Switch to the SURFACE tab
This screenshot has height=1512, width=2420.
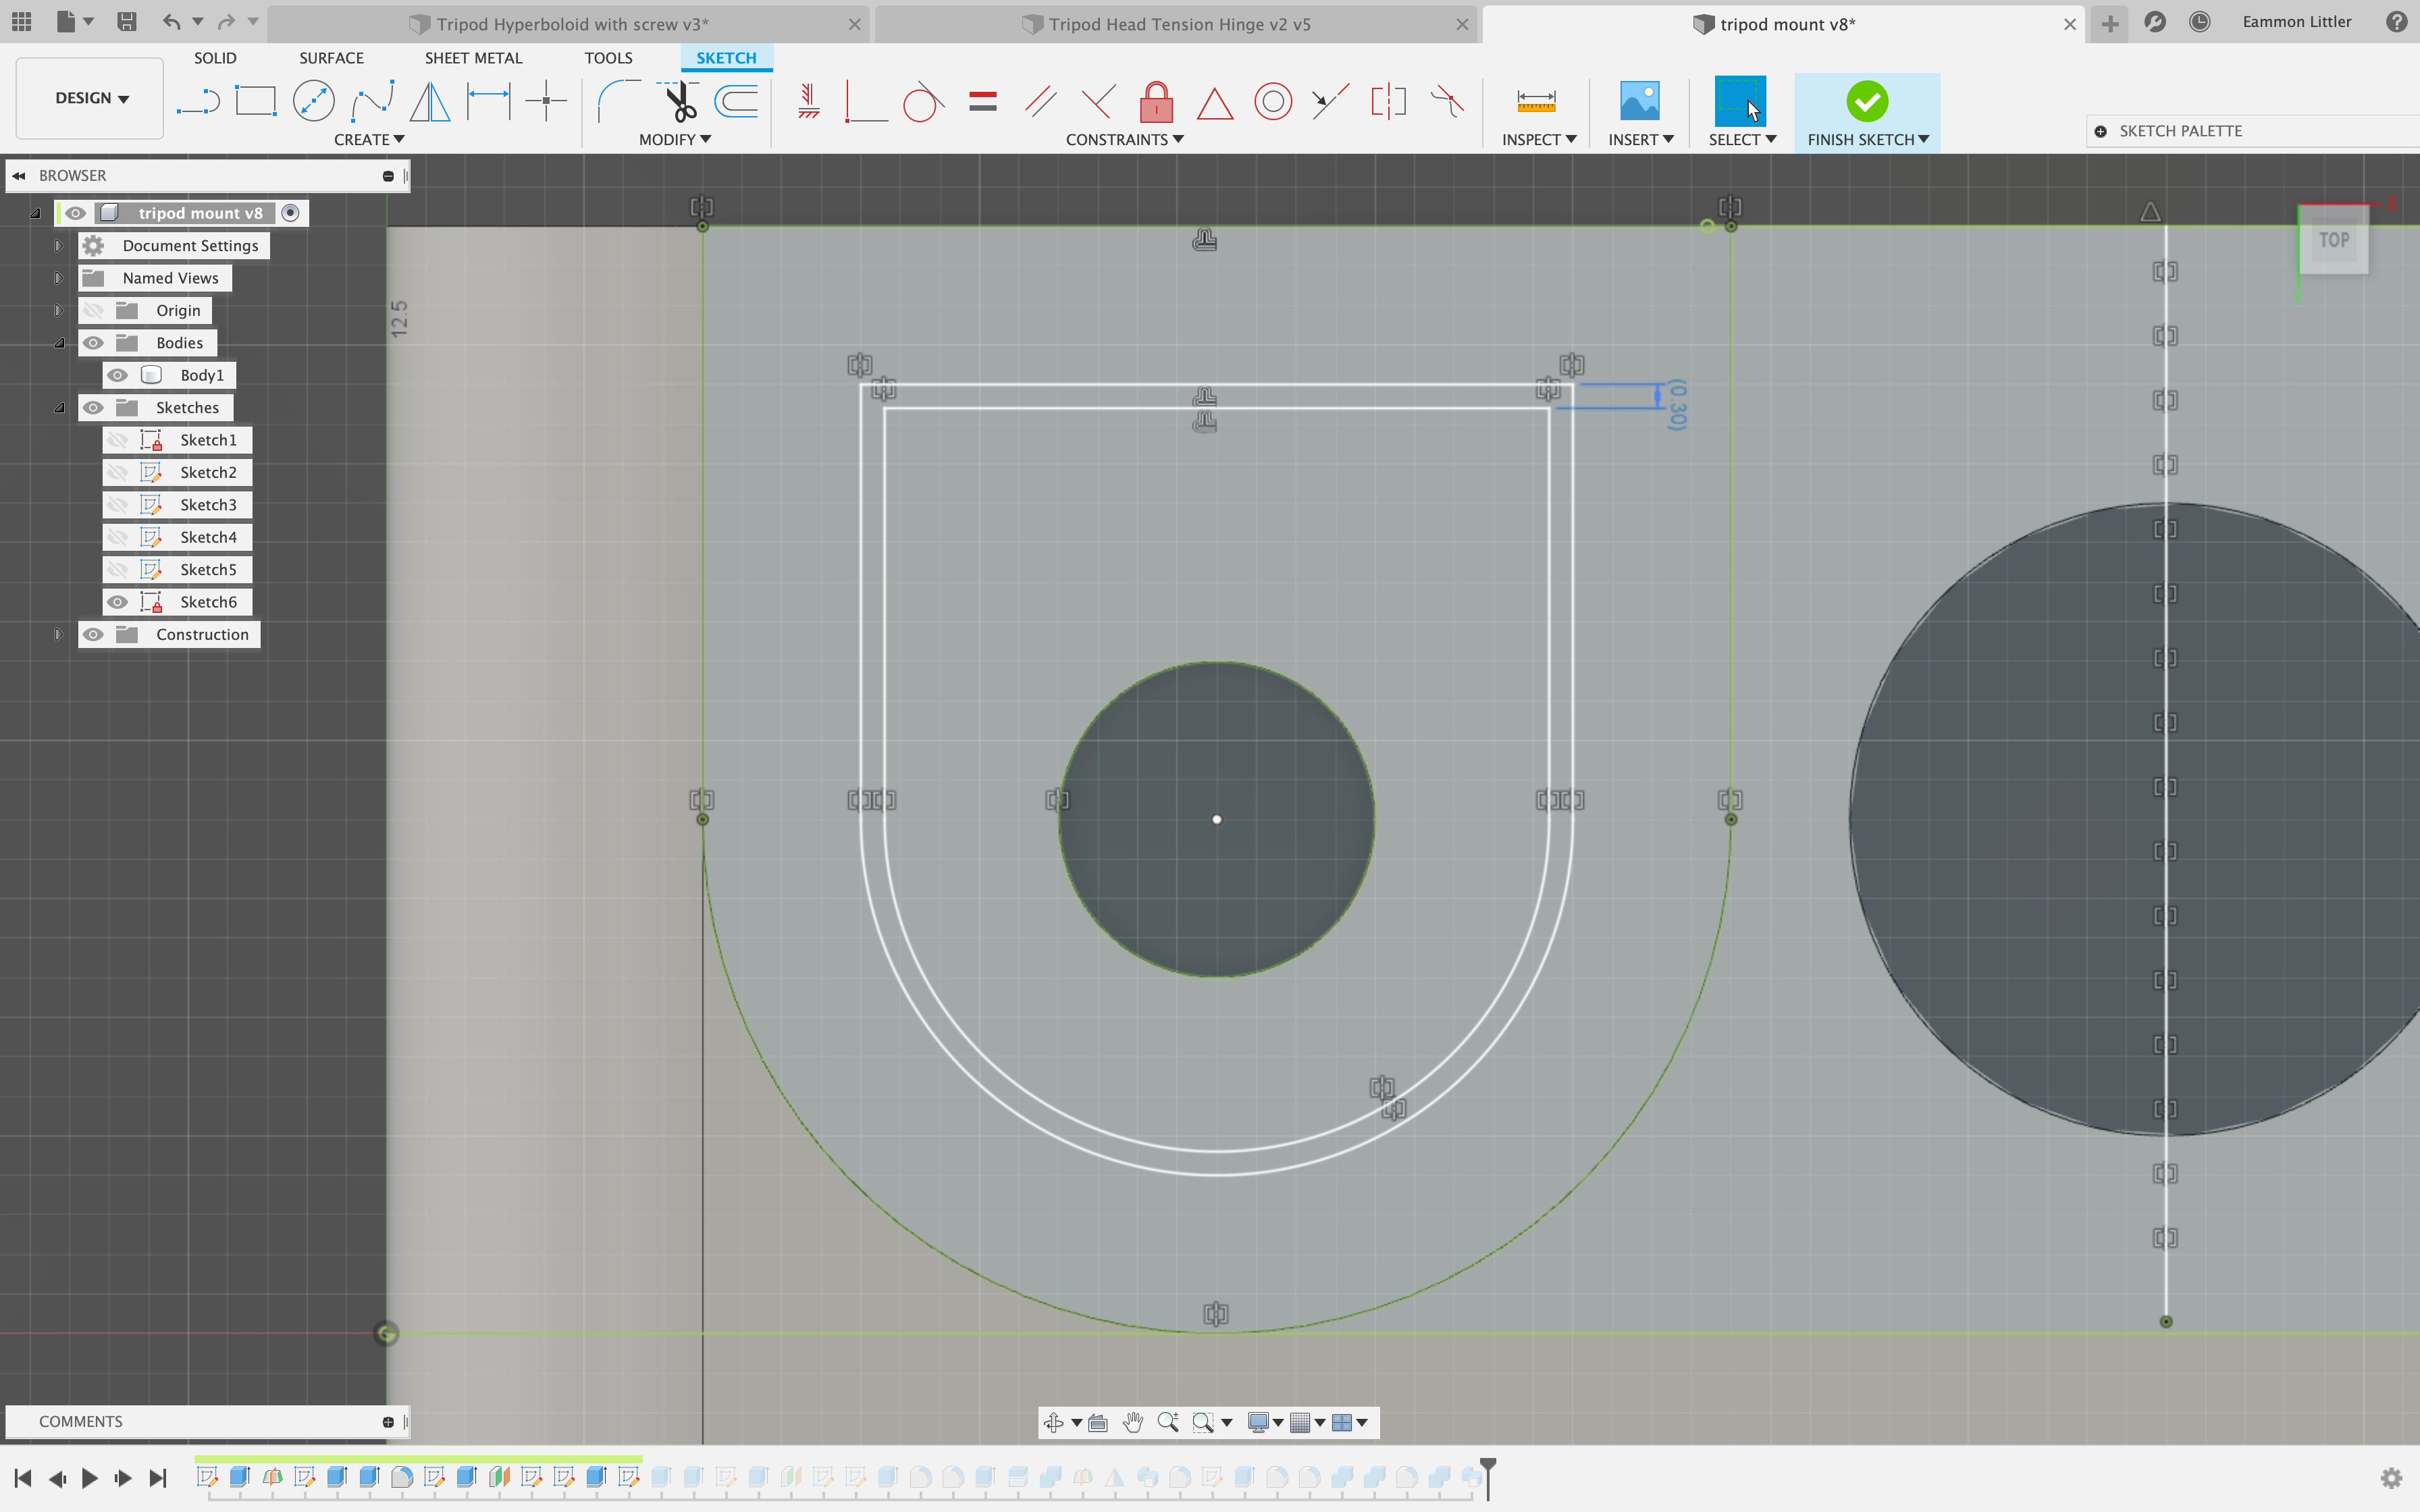click(x=331, y=56)
